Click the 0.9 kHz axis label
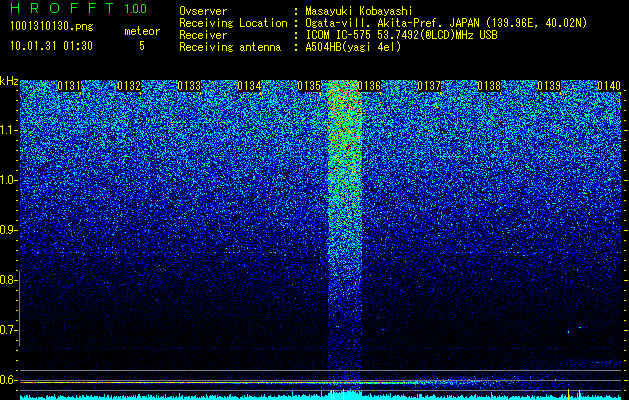 pos(7,230)
